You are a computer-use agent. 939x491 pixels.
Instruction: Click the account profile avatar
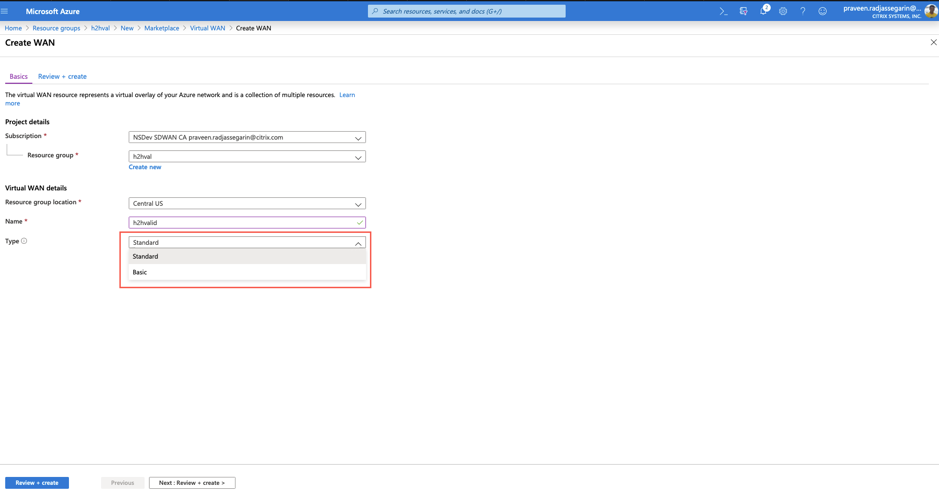click(931, 11)
